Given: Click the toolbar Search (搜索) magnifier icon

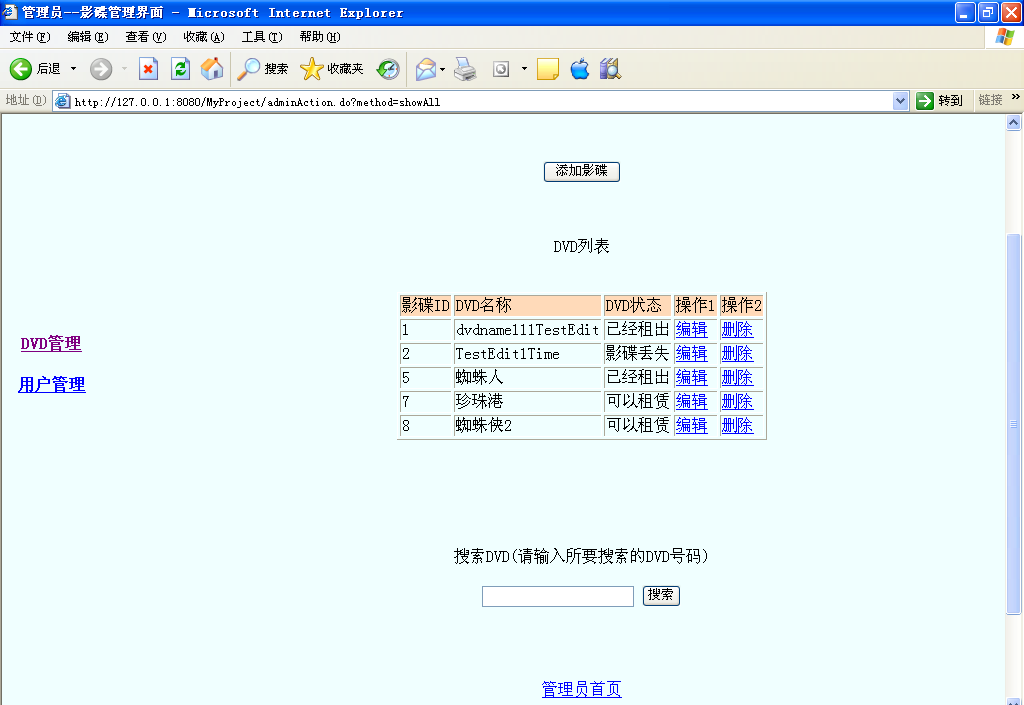Looking at the screenshot, I should click(x=248, y=69).
